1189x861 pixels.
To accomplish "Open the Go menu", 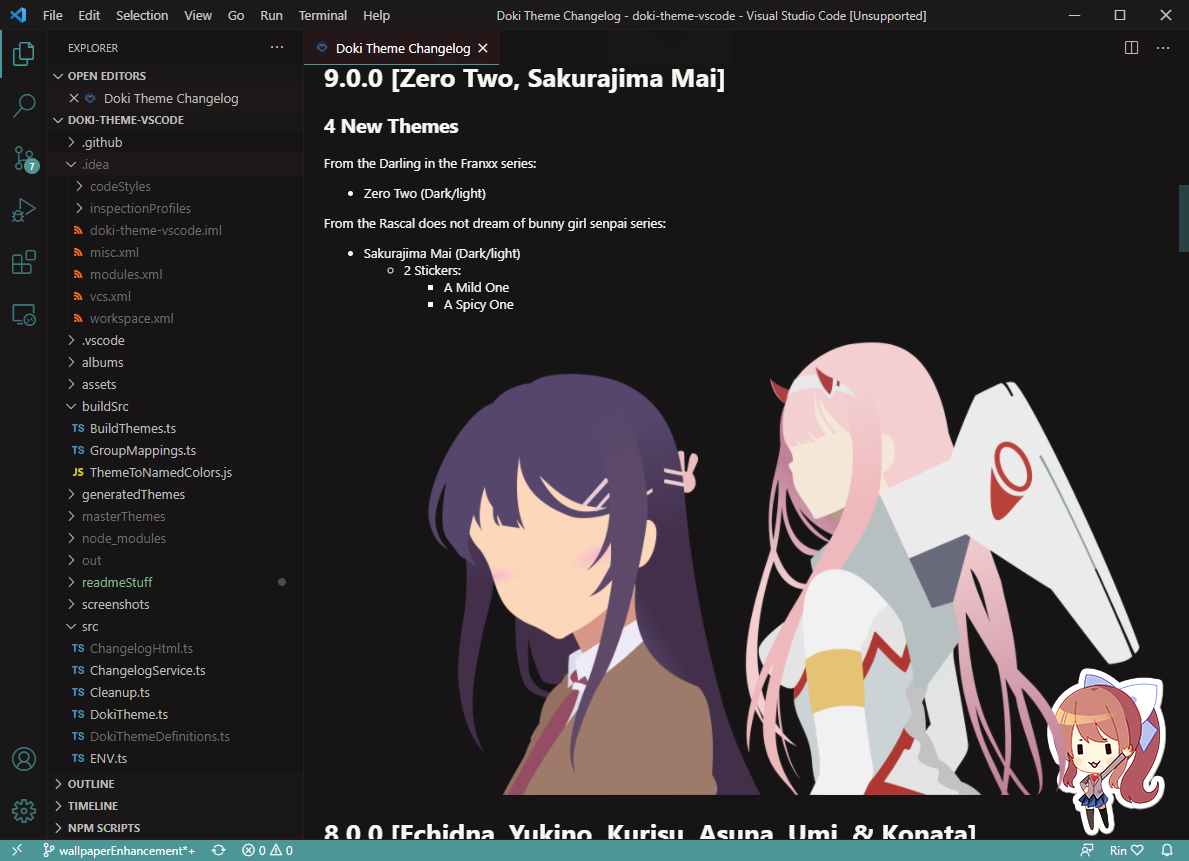I will point(236,15).
